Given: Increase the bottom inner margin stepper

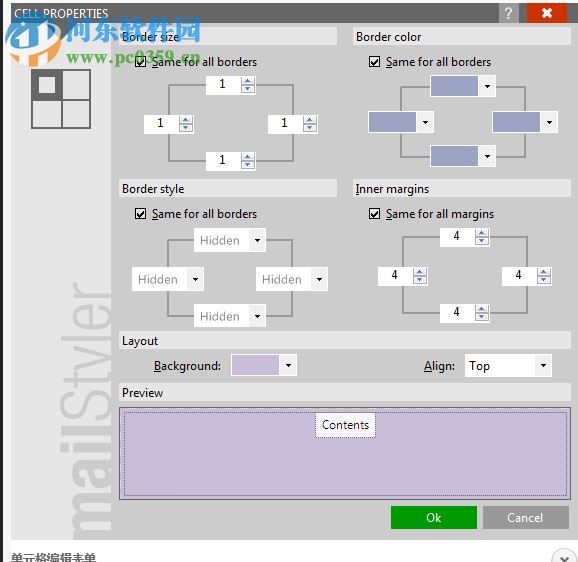Looking at the screenshot, I should [482, 309].
